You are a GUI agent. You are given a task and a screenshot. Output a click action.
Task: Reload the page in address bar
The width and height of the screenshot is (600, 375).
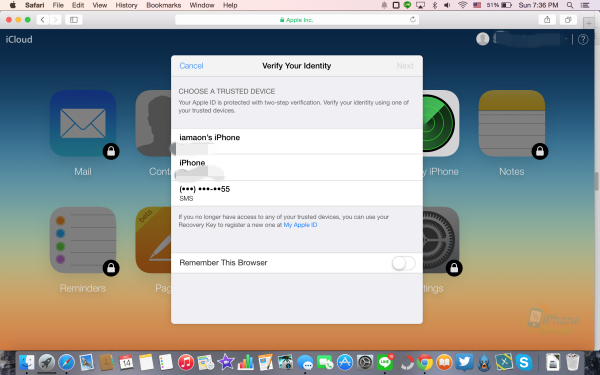click(412, 20)
